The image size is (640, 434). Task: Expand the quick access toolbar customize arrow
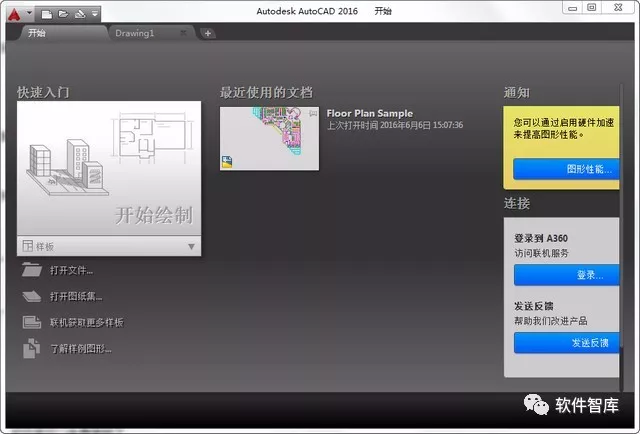[x=95, y=14]
